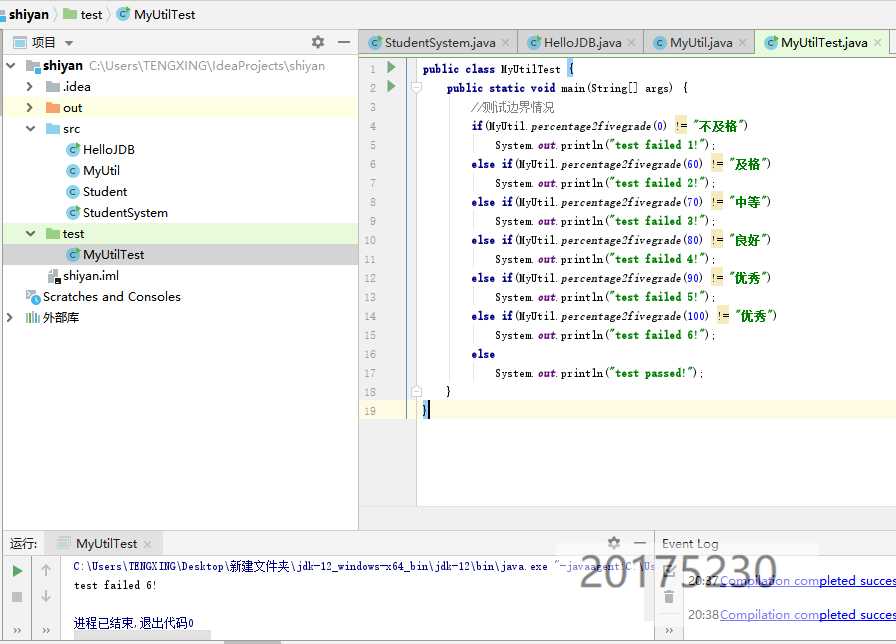
Task: Stop the running process square button
Action: [x=17, y=597]
